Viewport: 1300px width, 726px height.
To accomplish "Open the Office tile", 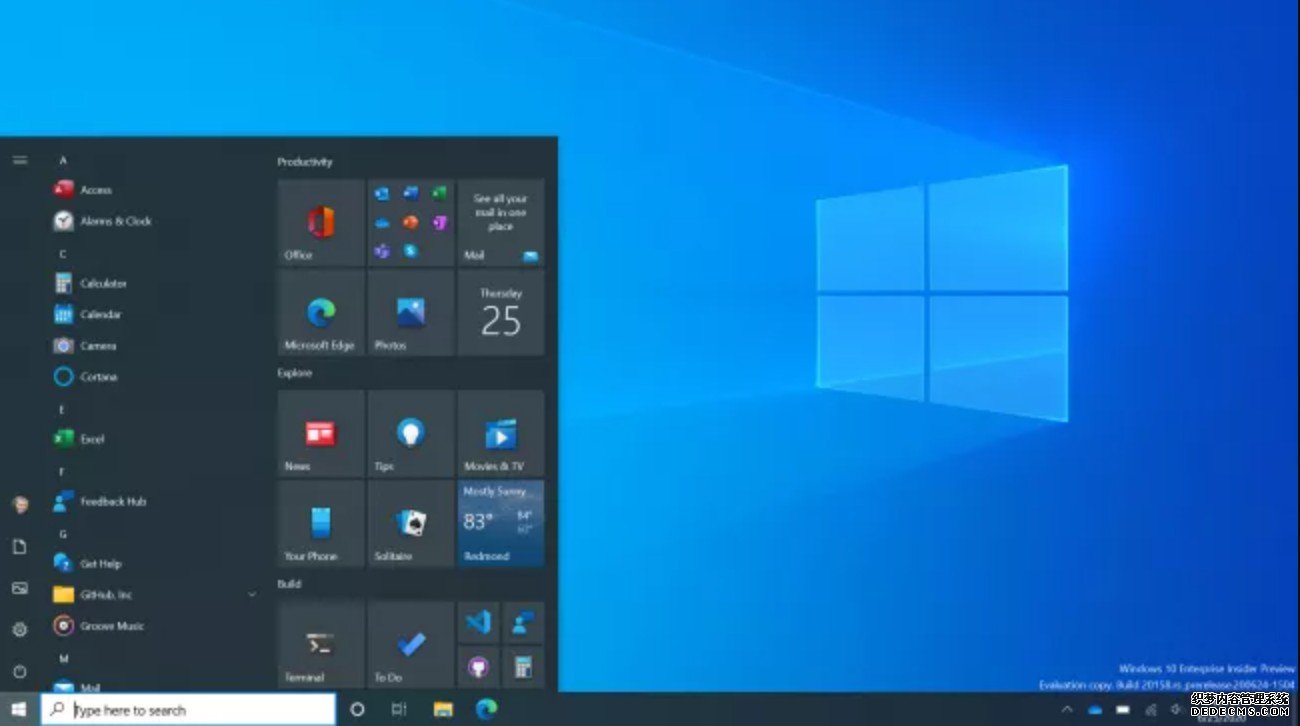I will pyautogui.click(x=321, y=223).
